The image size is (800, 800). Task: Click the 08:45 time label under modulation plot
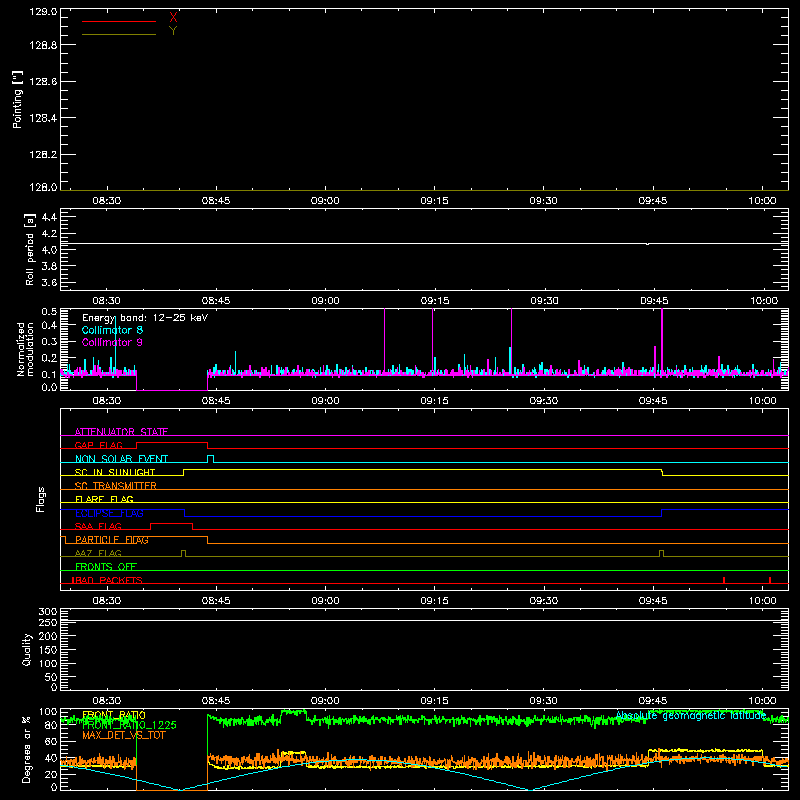[x=216, y=401]
